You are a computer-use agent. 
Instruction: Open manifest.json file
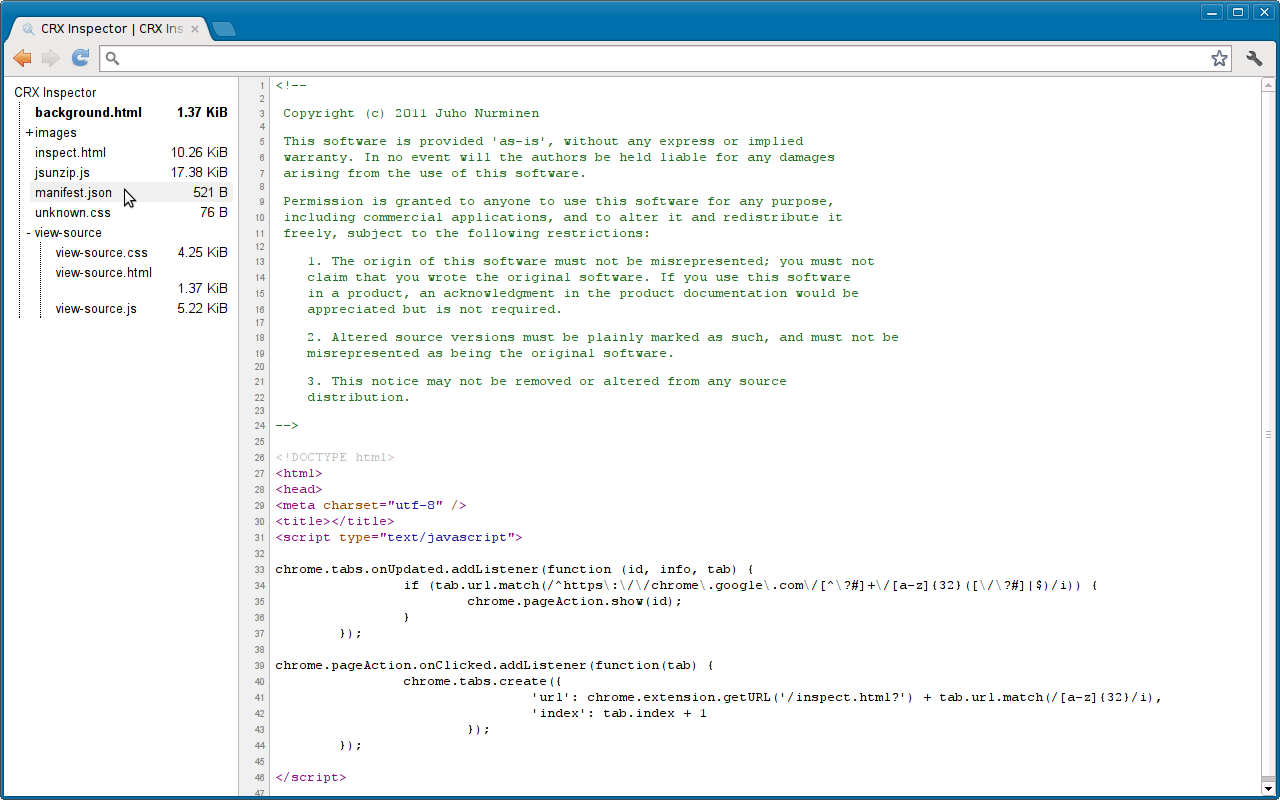point(73,193)
